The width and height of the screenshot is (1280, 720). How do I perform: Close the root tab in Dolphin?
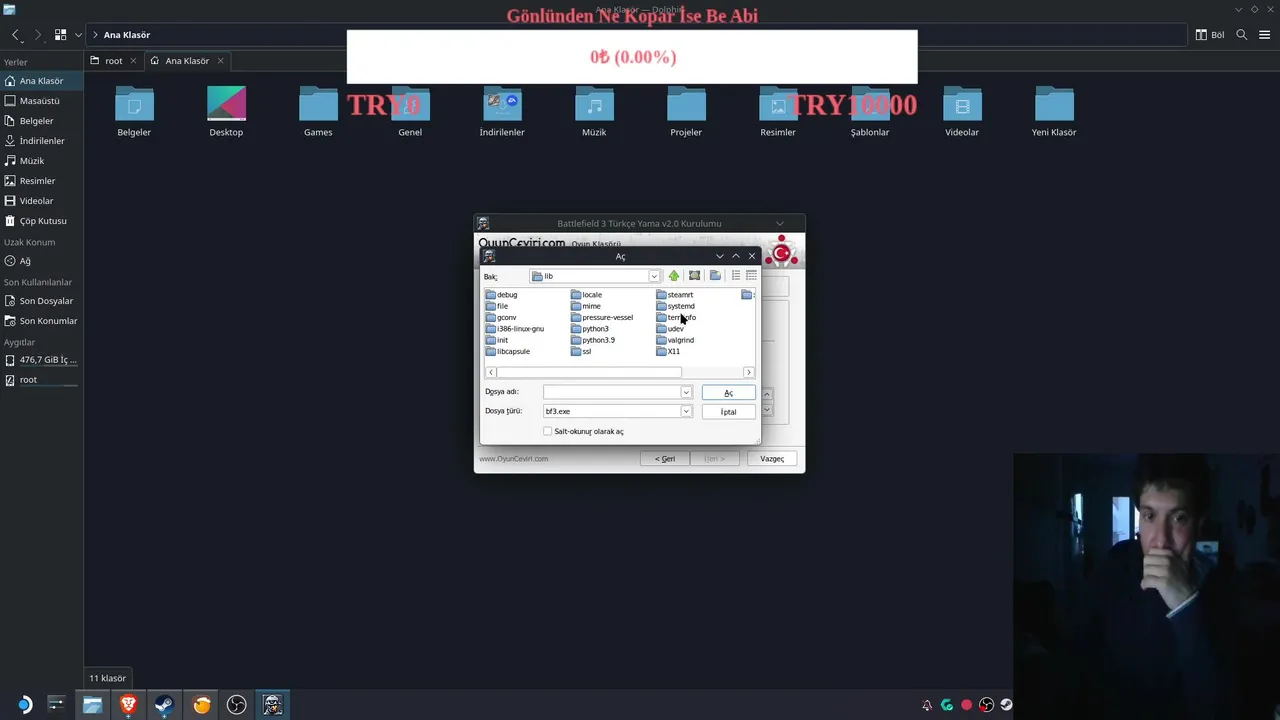(x=133, y=61)
